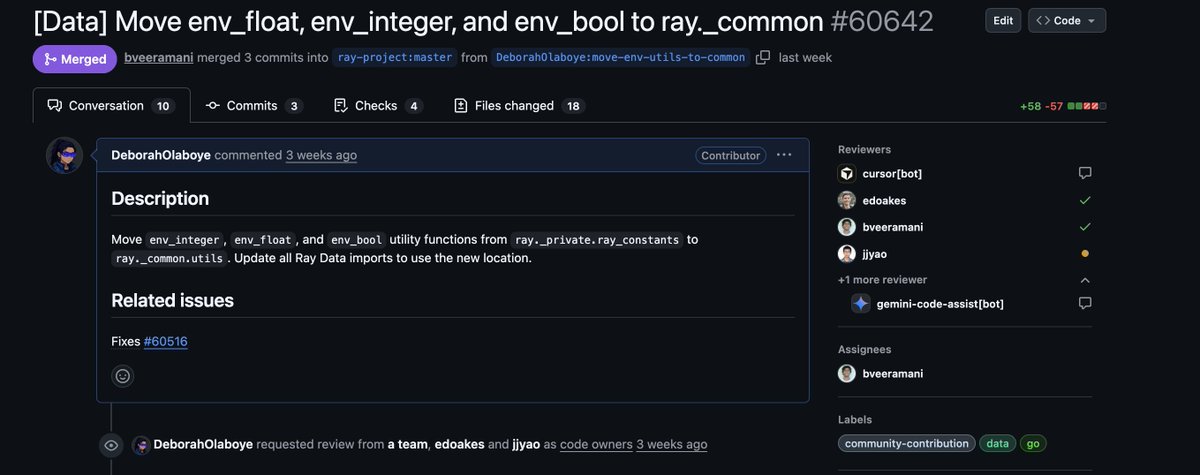
Task: Open the Commits tab
Action: [254, 105]
